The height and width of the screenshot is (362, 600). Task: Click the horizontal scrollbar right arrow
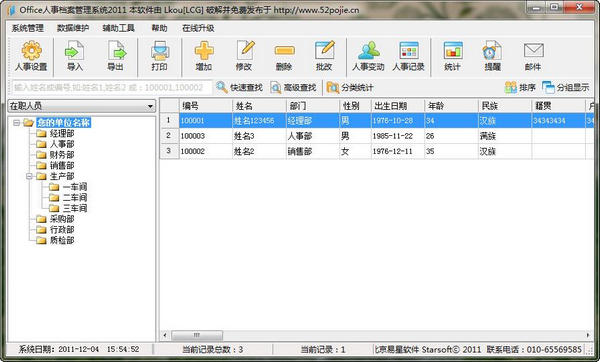588,335
